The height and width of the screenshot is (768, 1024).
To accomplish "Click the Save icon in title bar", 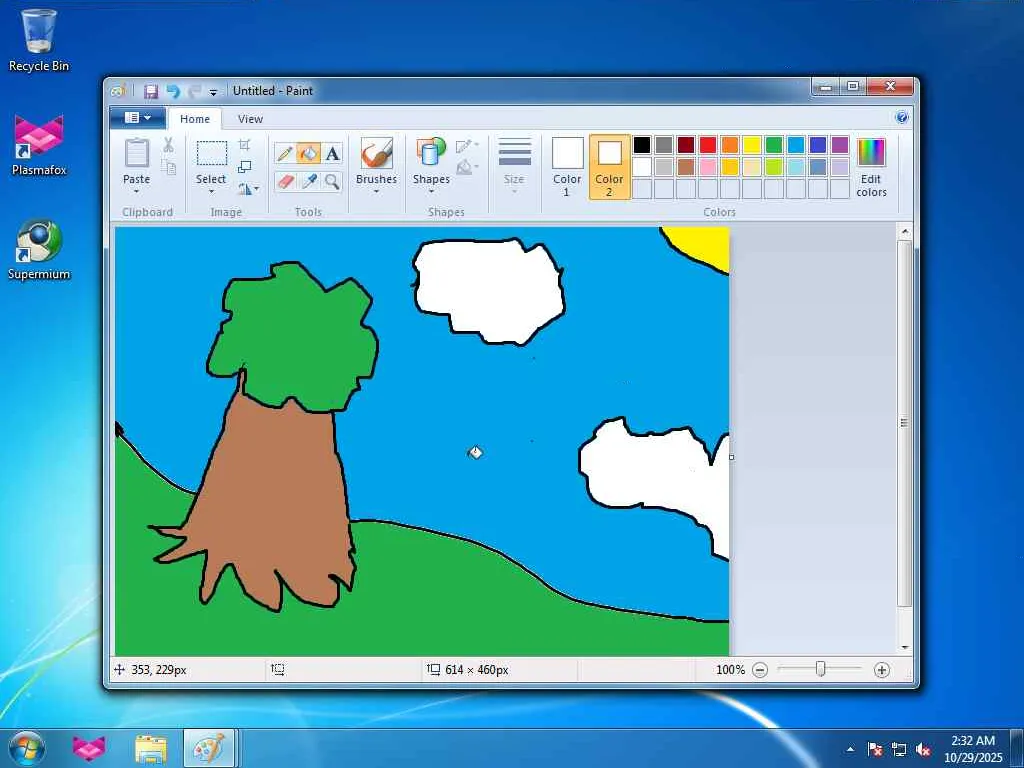I will point(151,91).
